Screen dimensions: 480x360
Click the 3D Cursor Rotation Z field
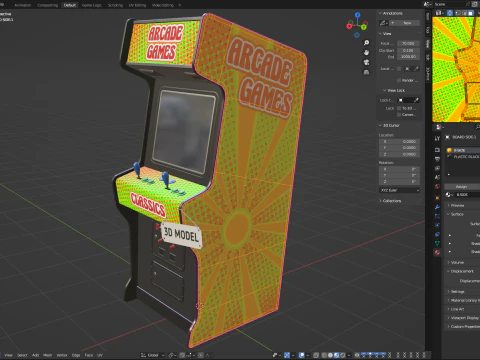pos(399,182)
